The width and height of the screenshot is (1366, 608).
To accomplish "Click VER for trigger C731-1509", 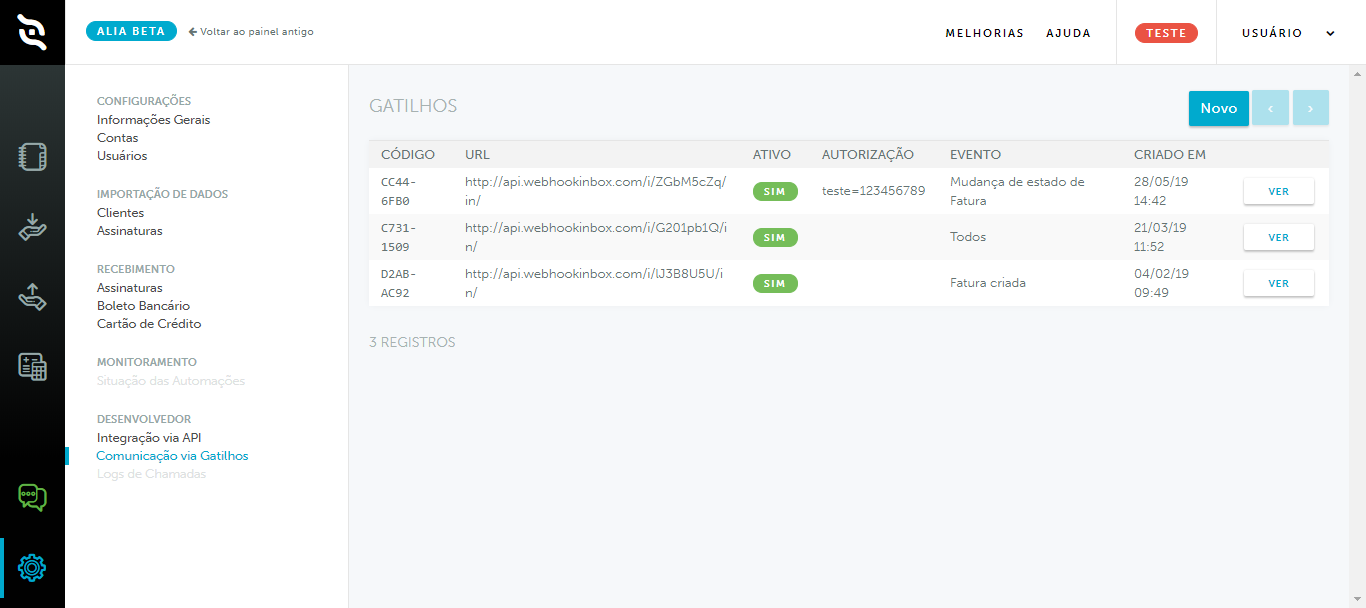I will pyautogui.click(x=1278, y=238).
